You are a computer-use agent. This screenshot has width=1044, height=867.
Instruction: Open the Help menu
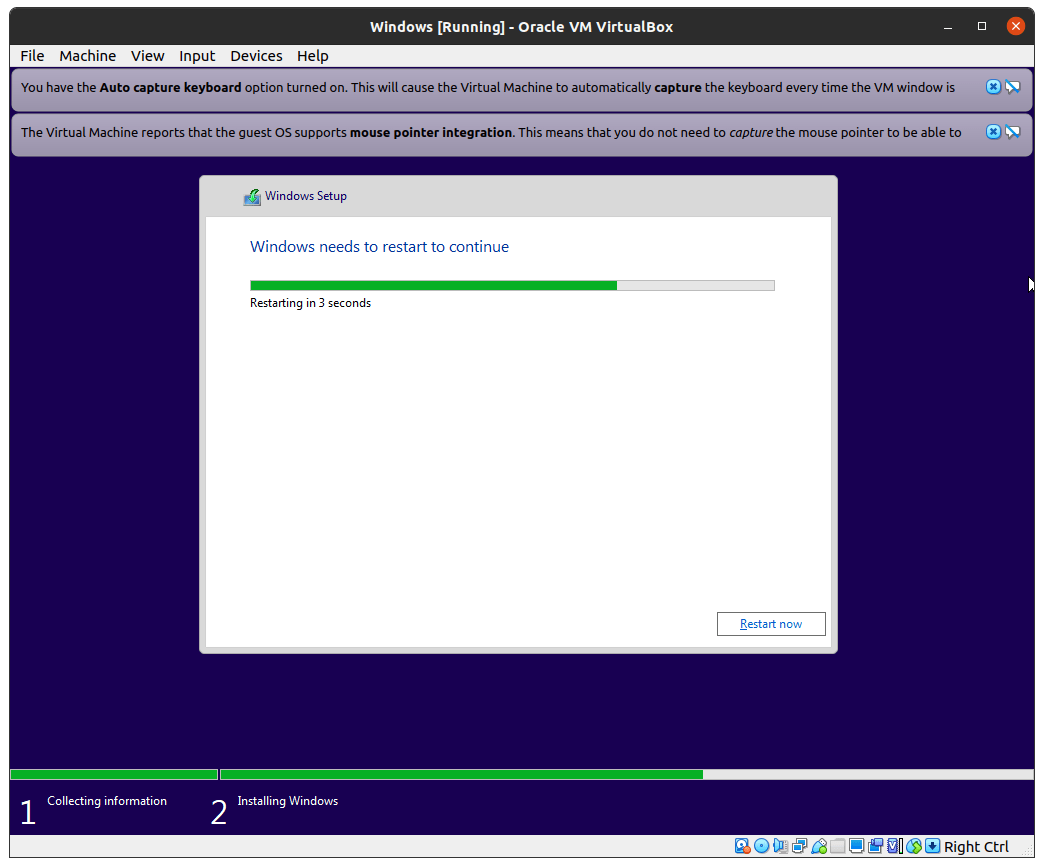click(x=312, y=56)
